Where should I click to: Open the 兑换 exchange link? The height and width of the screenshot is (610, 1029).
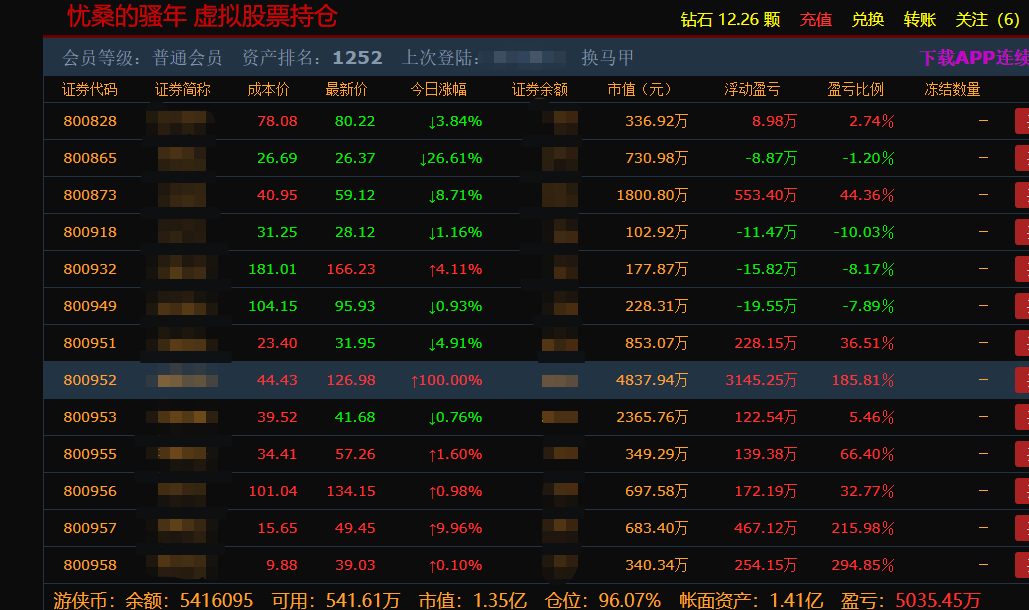[867, 19]
